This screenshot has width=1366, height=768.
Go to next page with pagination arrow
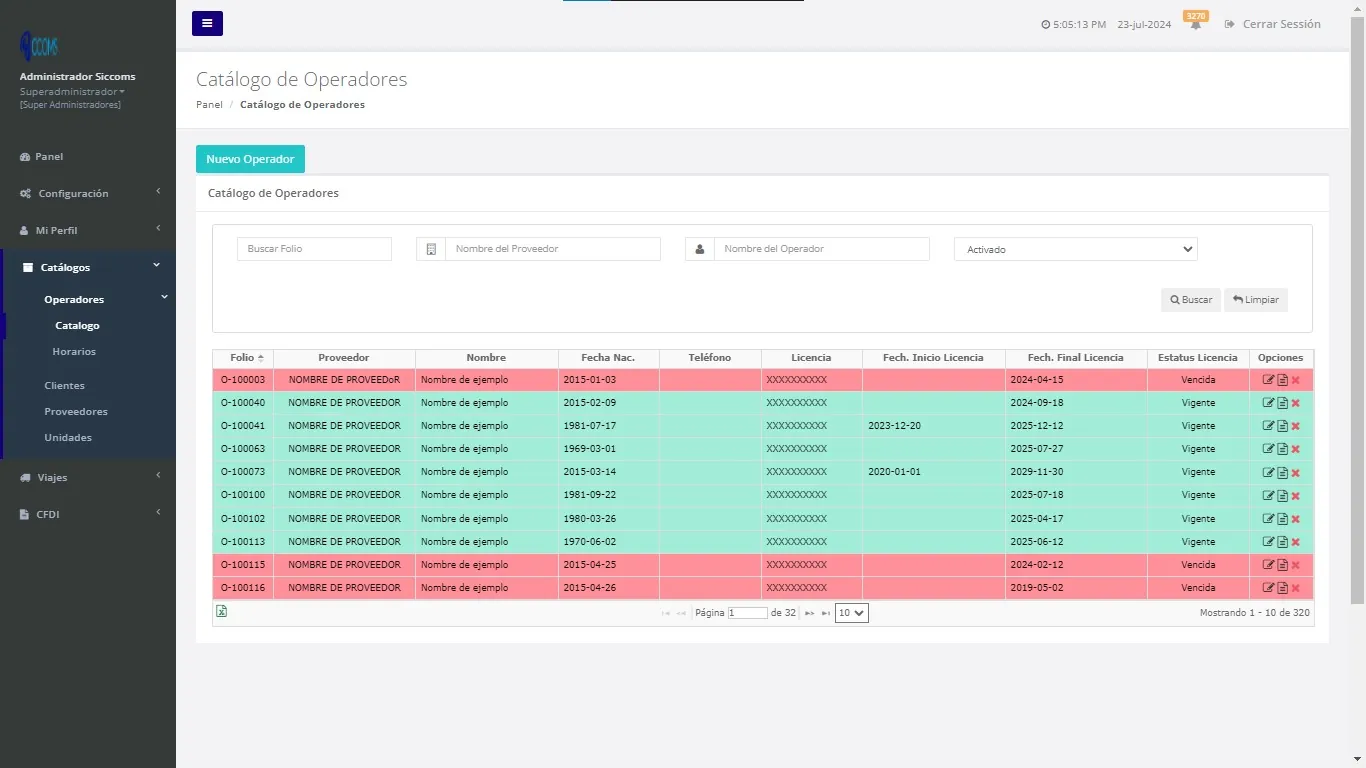[809, 613]
